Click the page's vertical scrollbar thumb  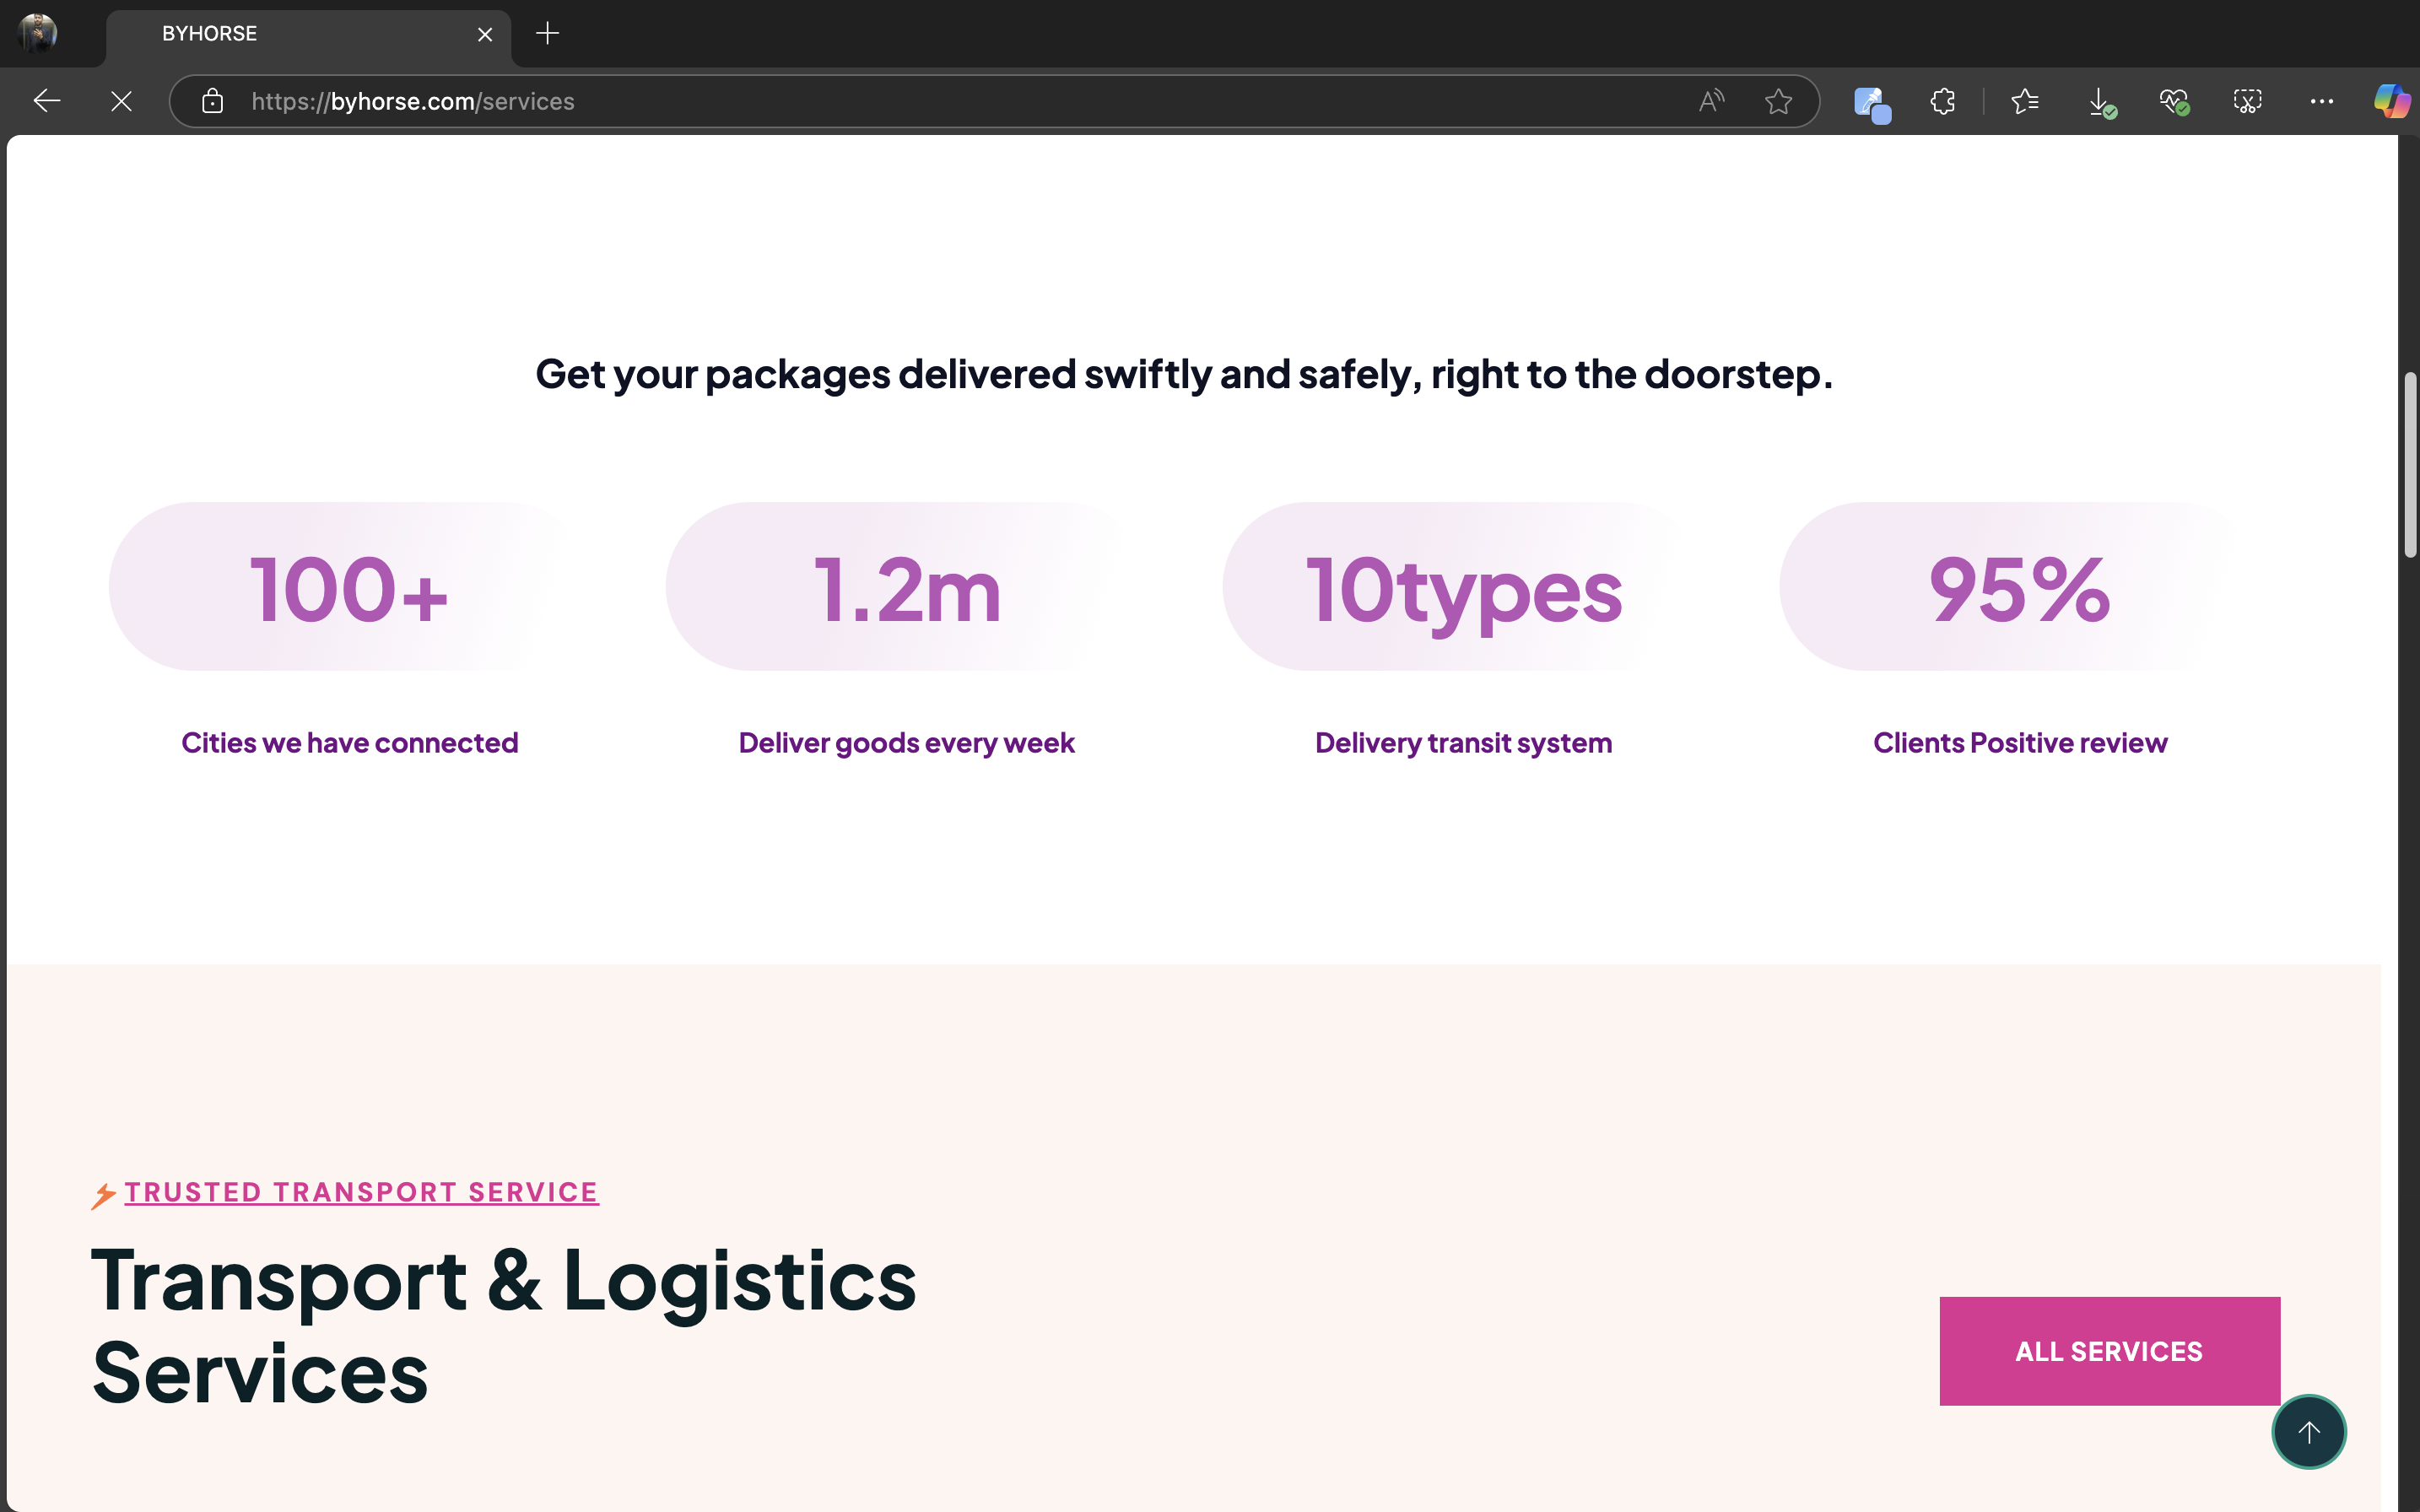click(2410, 465)
